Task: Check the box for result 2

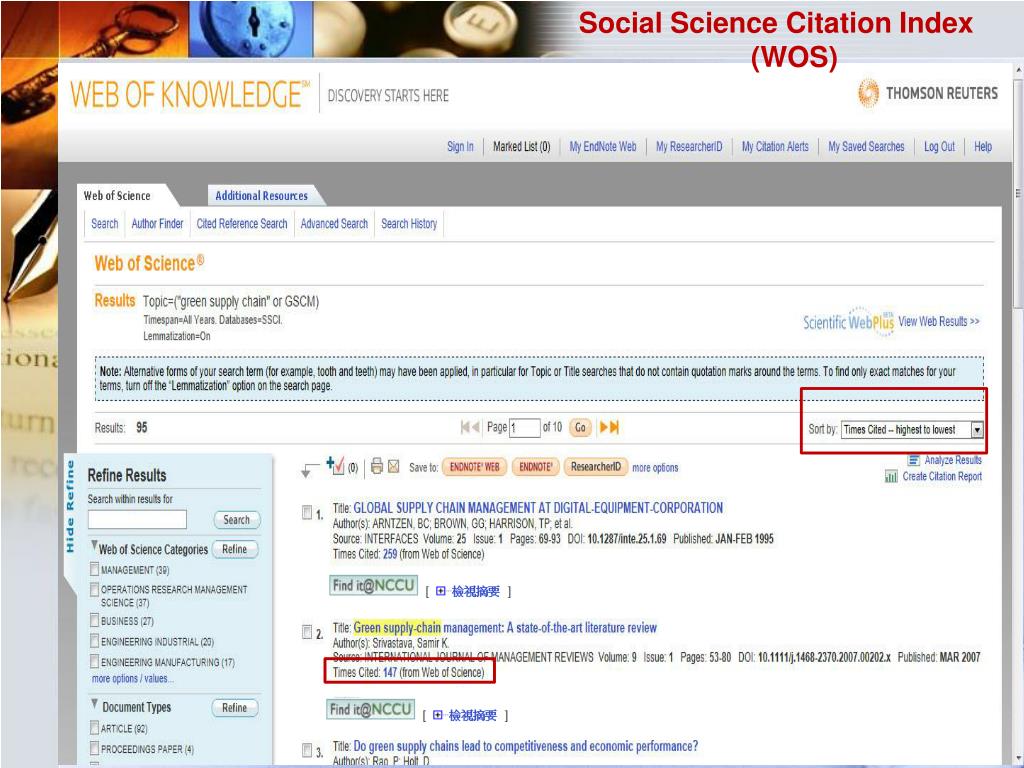Action: pos(307,632)
